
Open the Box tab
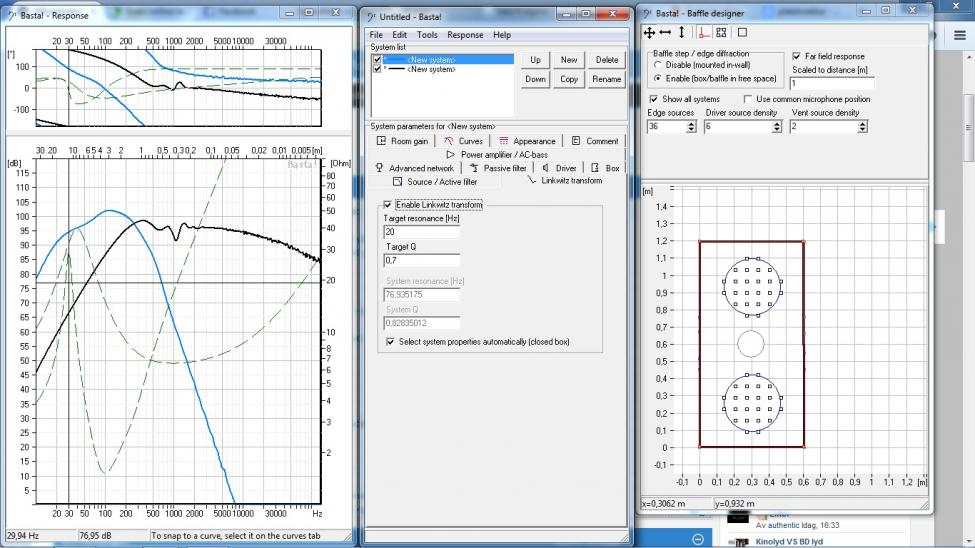pos(605,168)
